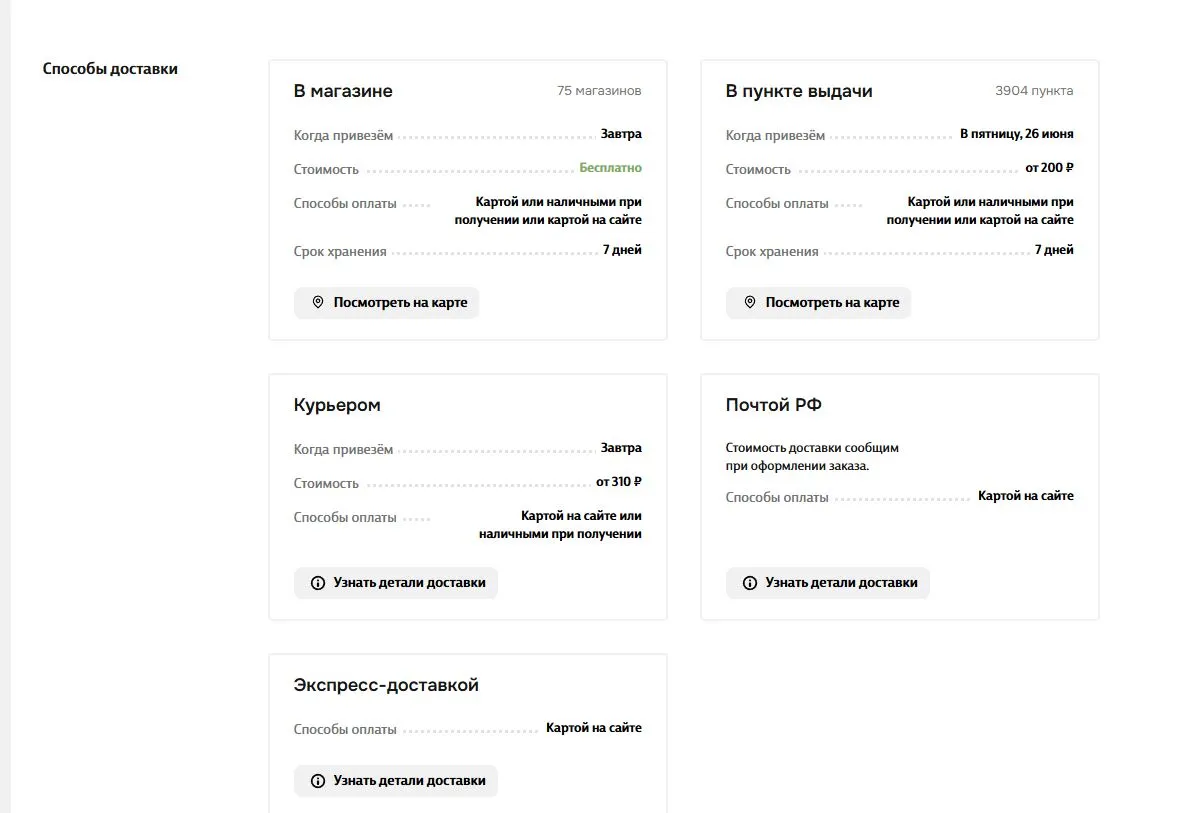Click the В пункте выдачи heading
This screenshot has height=813, width=1197.
coord(799,92)
